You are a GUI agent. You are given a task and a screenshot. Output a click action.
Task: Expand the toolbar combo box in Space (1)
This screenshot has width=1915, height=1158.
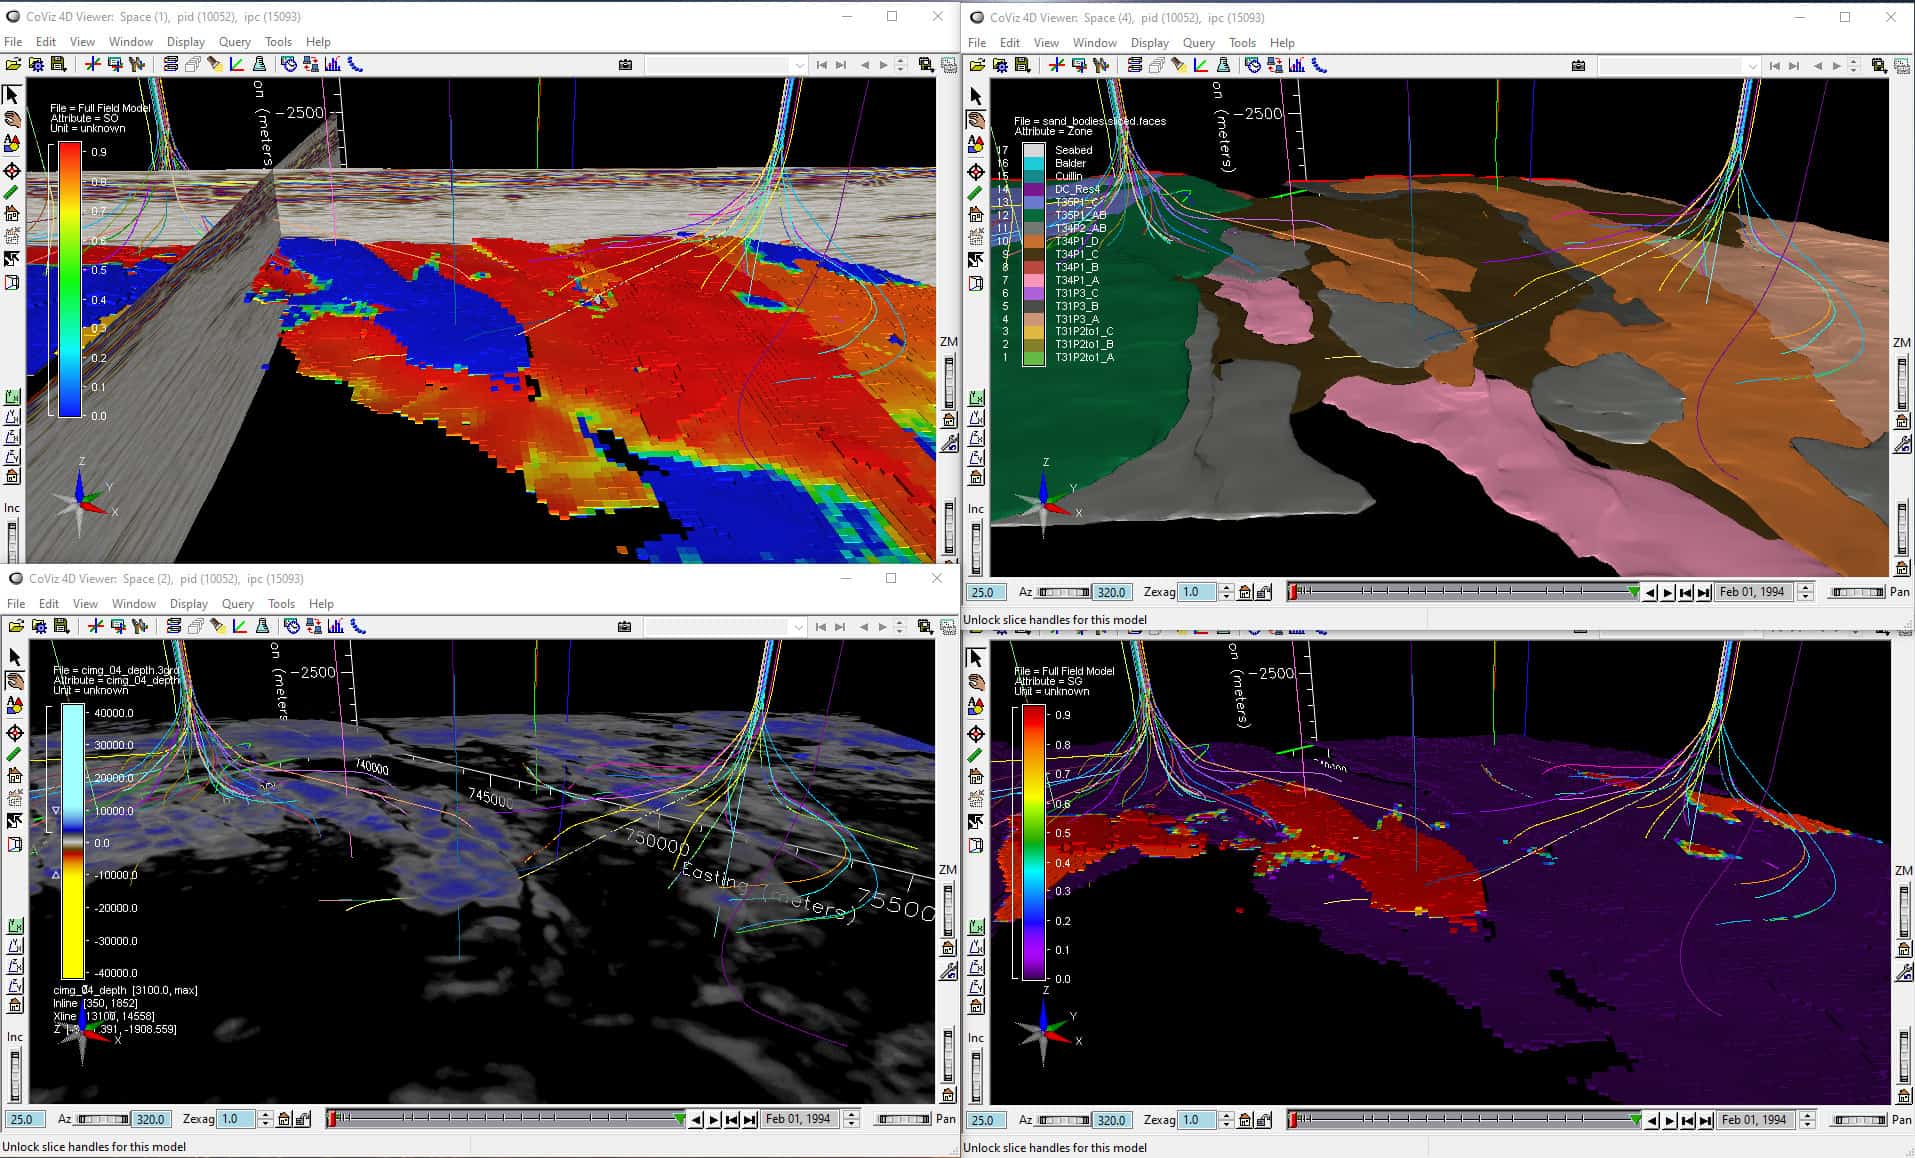point(725,65)
